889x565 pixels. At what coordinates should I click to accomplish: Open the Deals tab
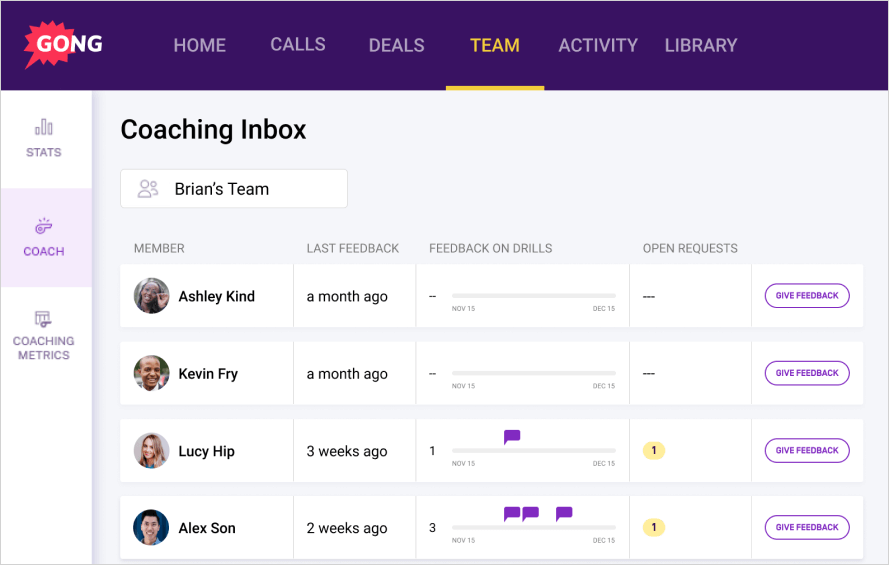pyautogui.click(x=396, y=45)
